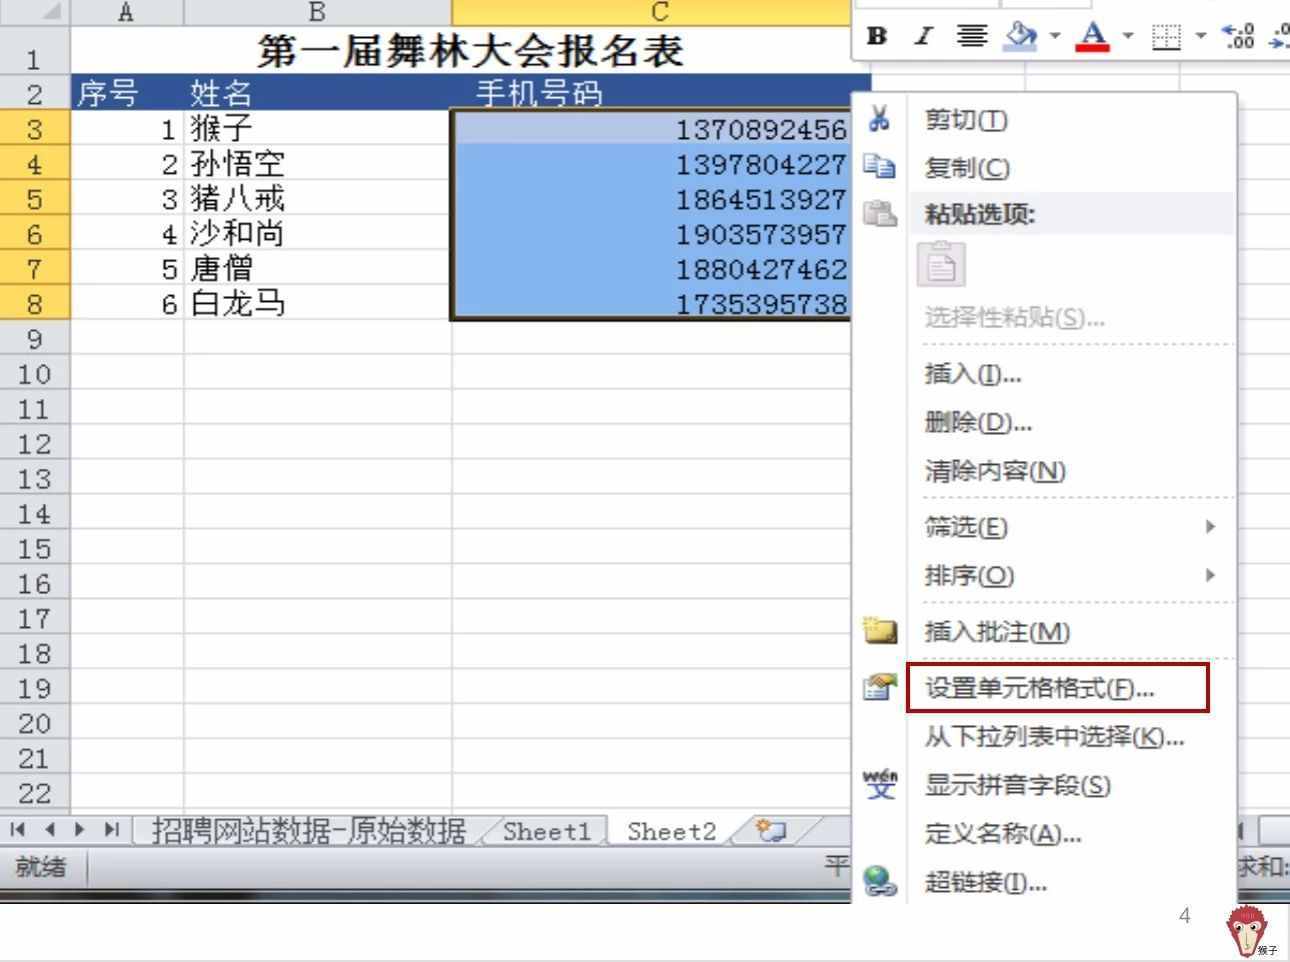Open the font color dropdown arrow
Viewport: 1290px width, 962px height.
(1127, 36)
